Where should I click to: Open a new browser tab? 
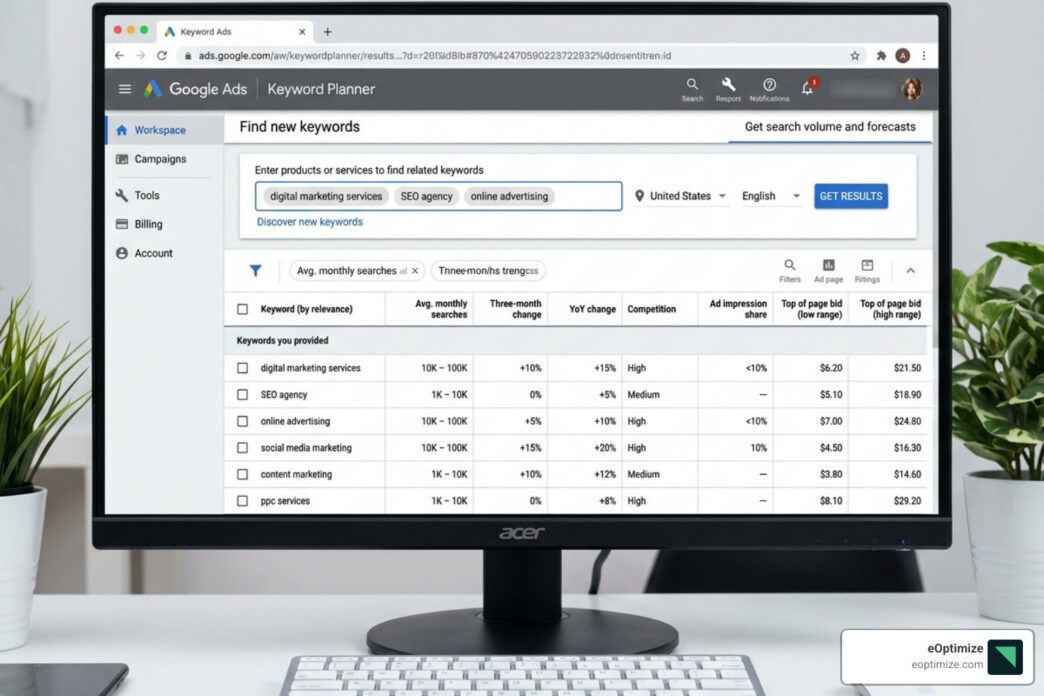(x=328, y=31)
